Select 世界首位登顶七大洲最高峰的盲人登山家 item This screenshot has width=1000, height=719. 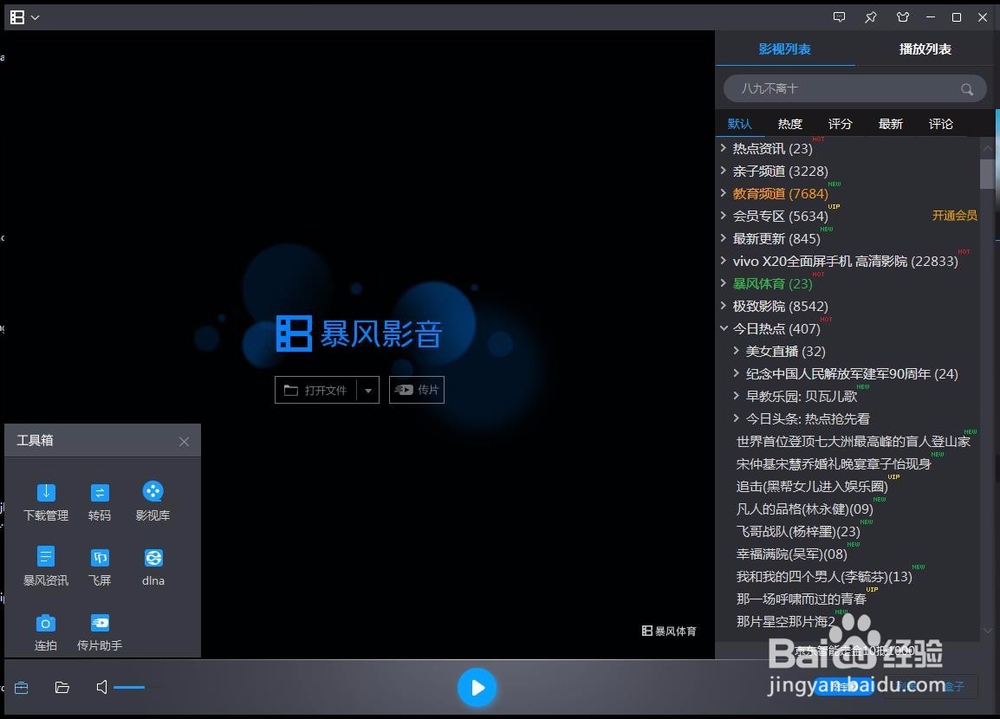pyautogui.click(x=853, y=441)
